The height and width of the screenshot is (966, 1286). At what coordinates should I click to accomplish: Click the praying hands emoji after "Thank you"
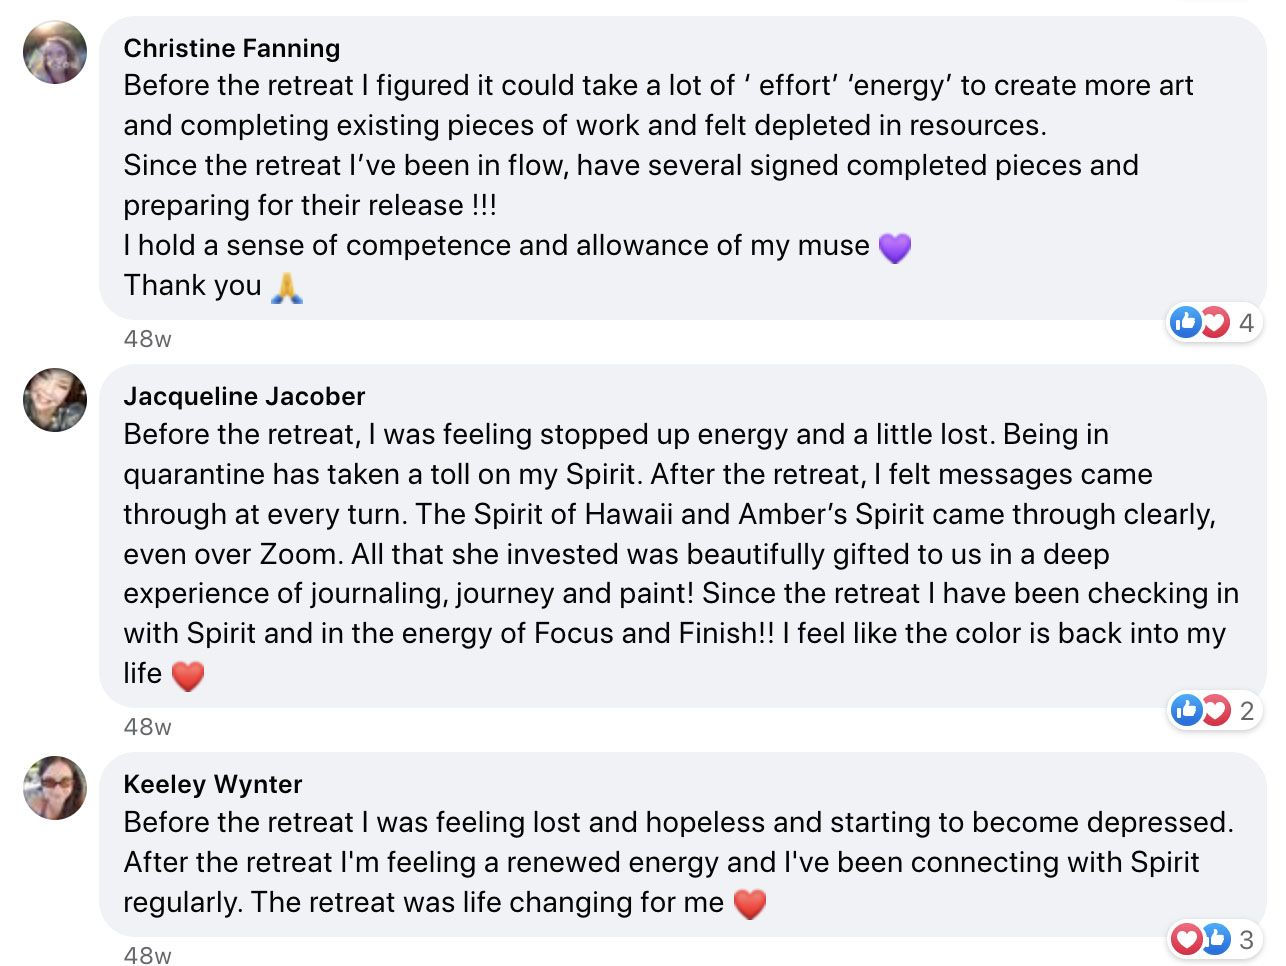pos(287,287)
